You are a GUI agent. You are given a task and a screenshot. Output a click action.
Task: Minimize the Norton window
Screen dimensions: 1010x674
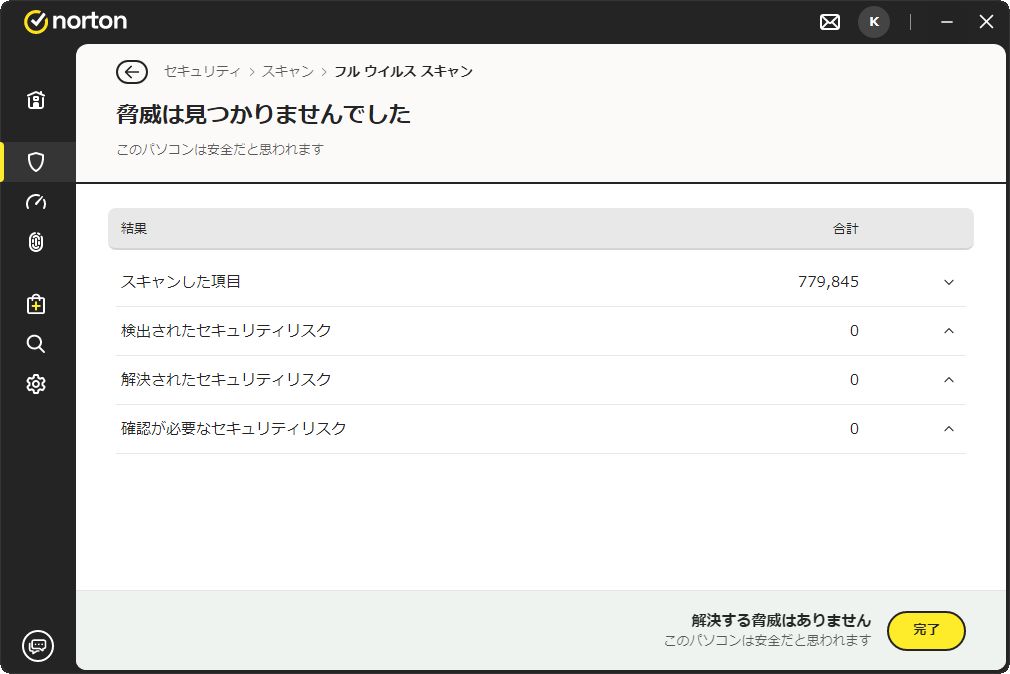947,22
